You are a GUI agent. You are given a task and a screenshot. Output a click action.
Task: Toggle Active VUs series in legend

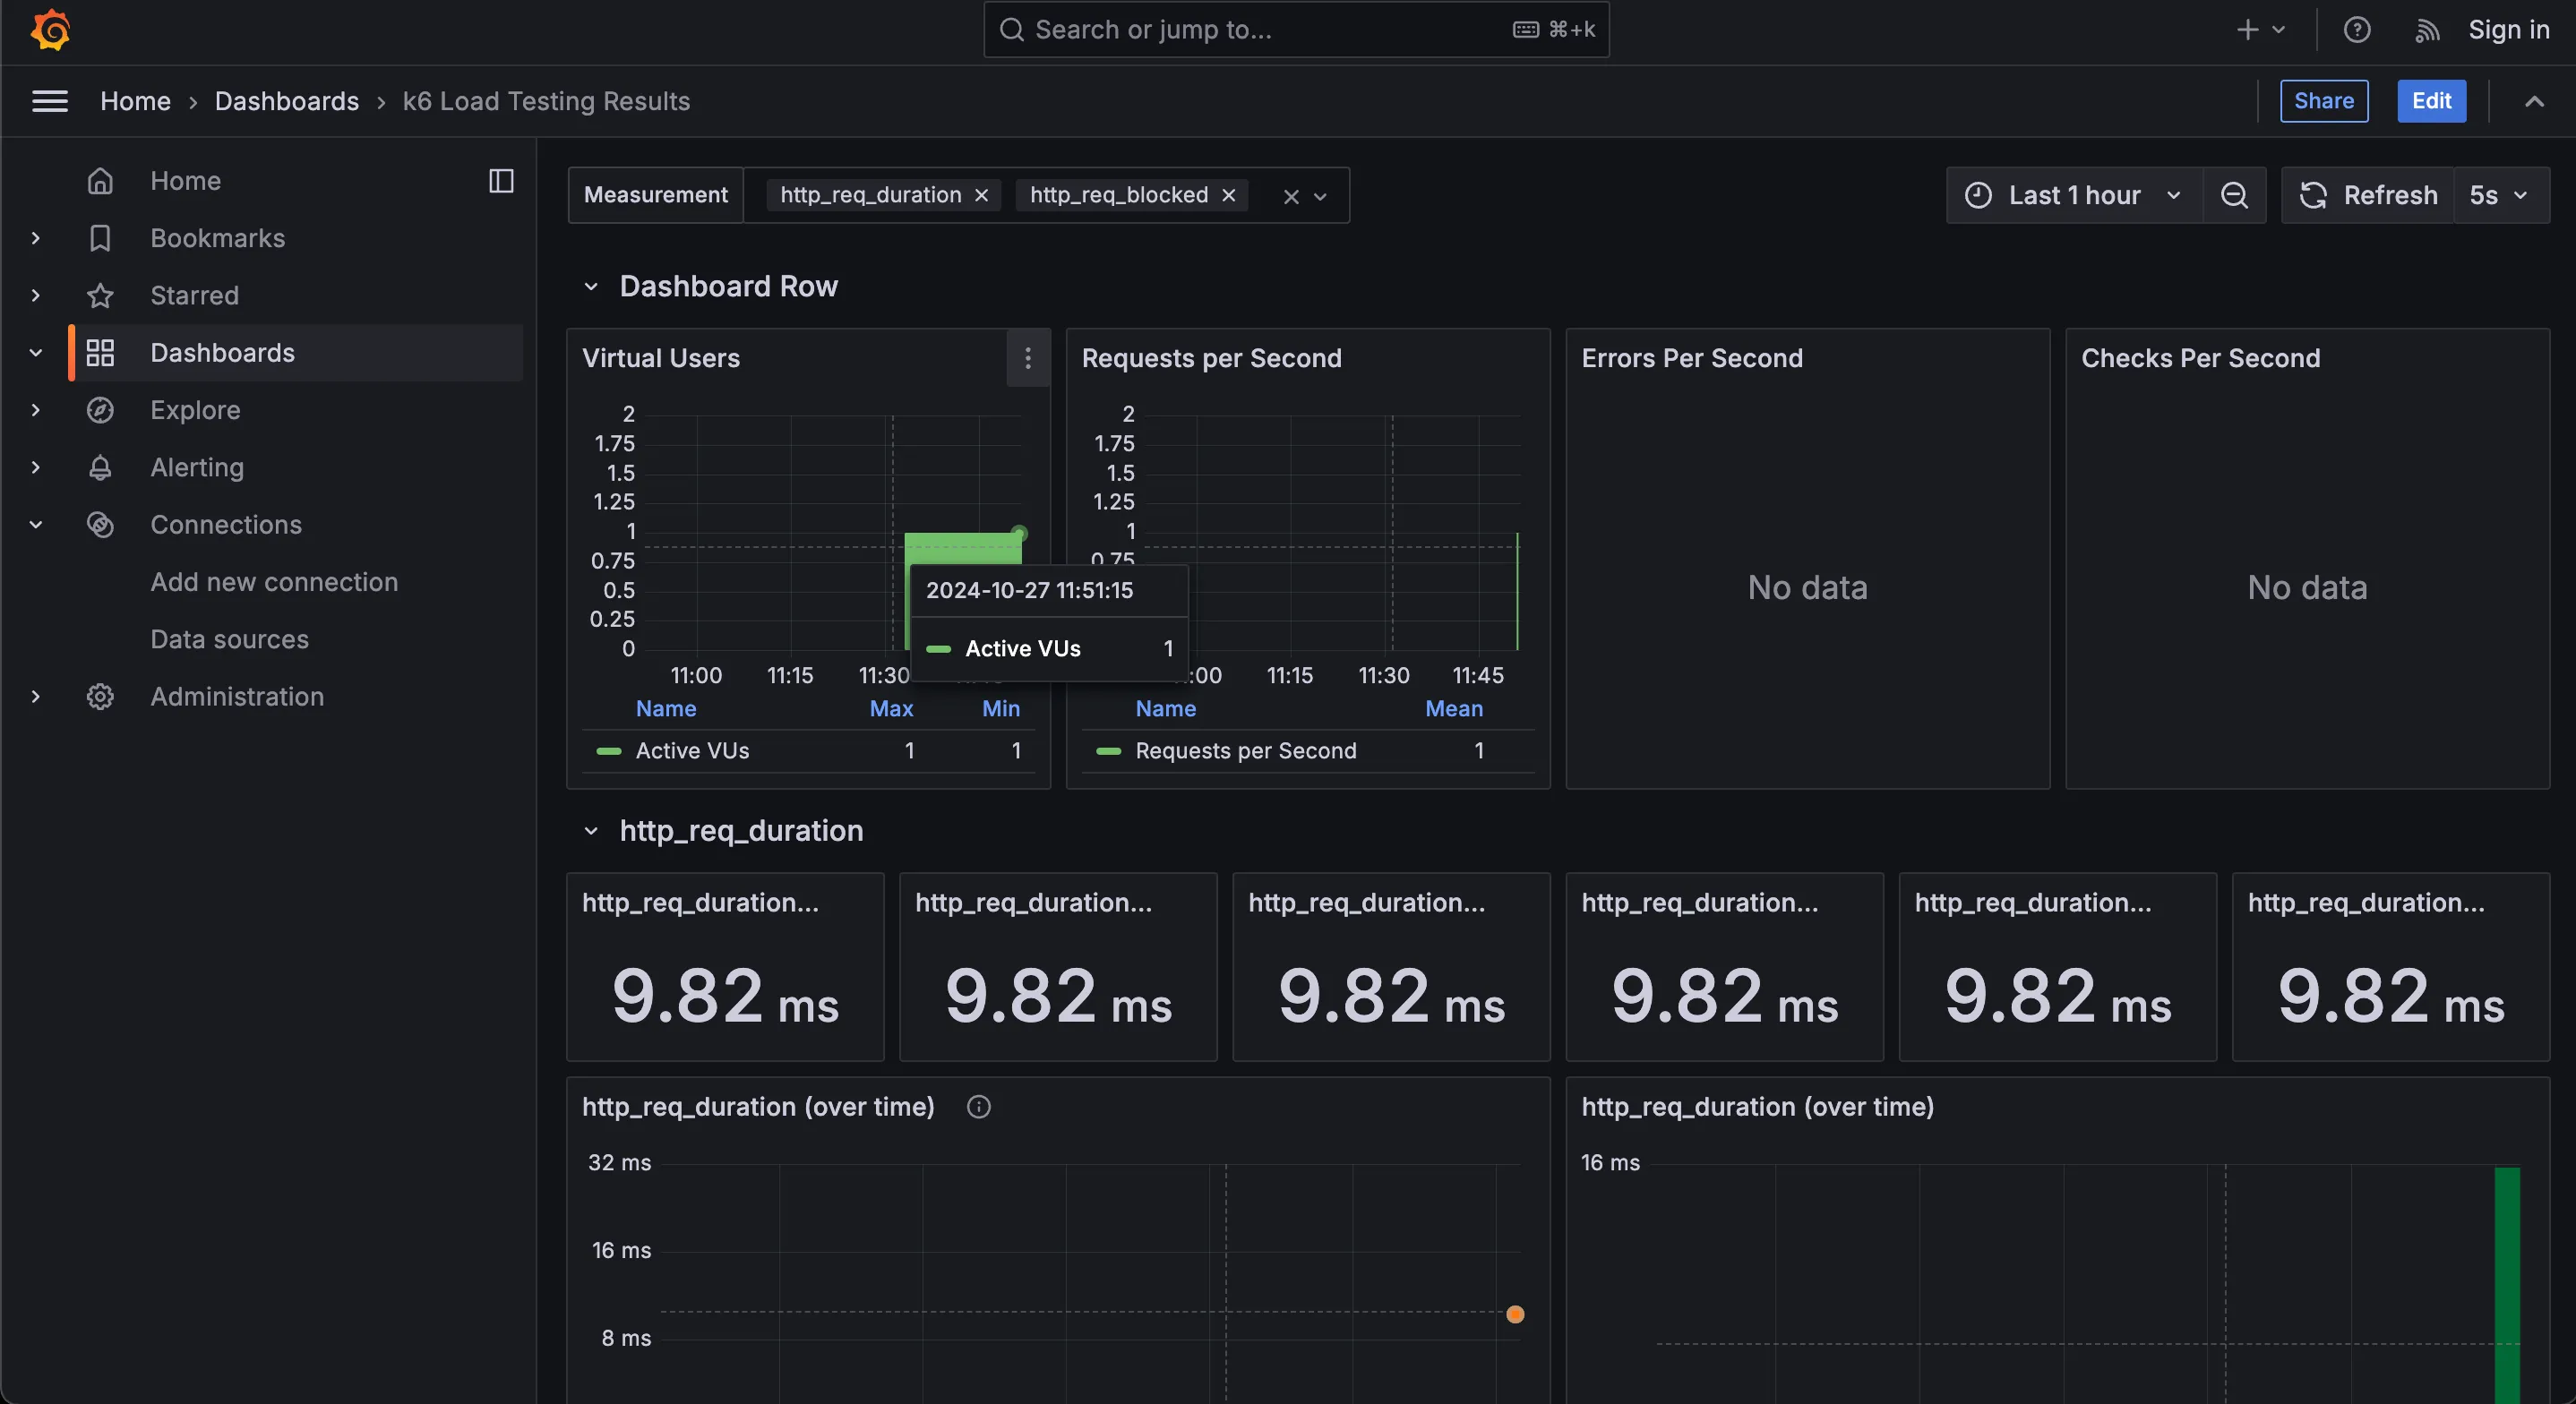[692, 751]
